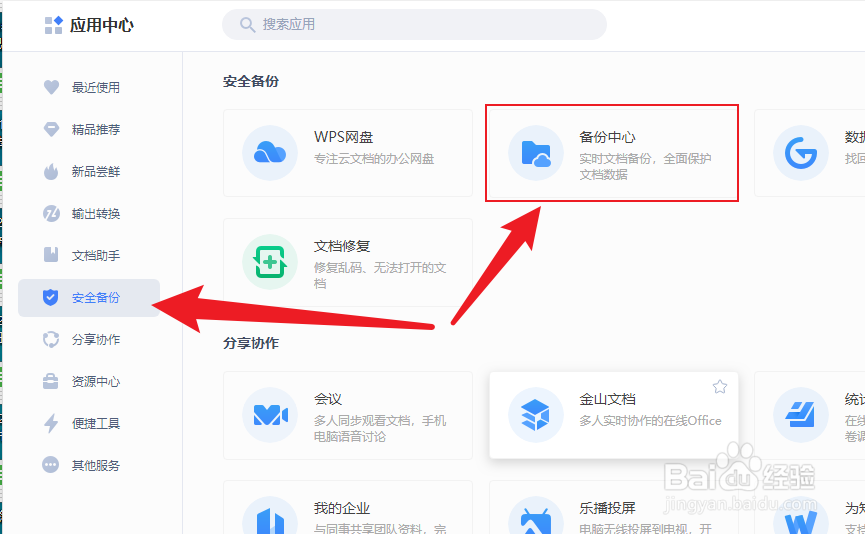The width and height of the screenshot is (865, 534).
Task: Click the heart icon beside 最近使用
Action: pos(51,87)
